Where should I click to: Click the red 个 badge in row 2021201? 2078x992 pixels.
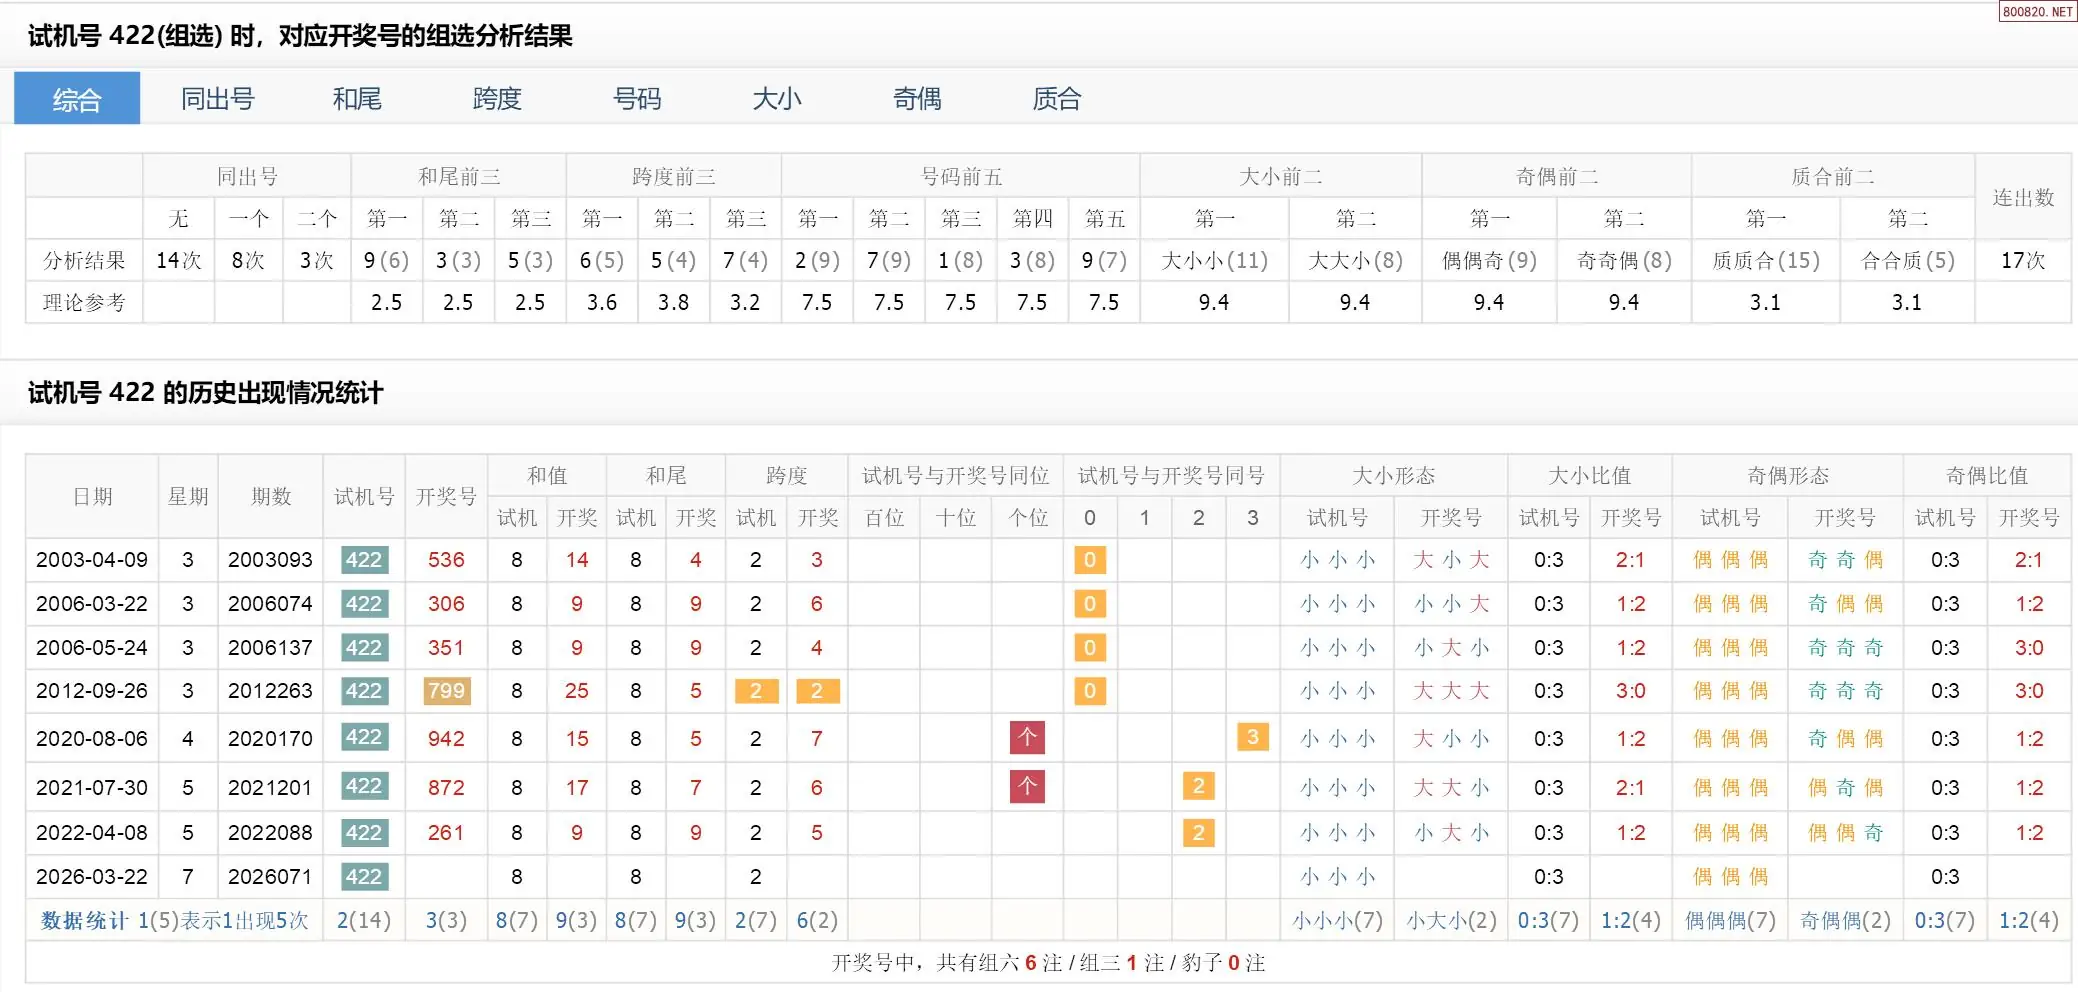pyautogui.click(x=1027, y=787)
